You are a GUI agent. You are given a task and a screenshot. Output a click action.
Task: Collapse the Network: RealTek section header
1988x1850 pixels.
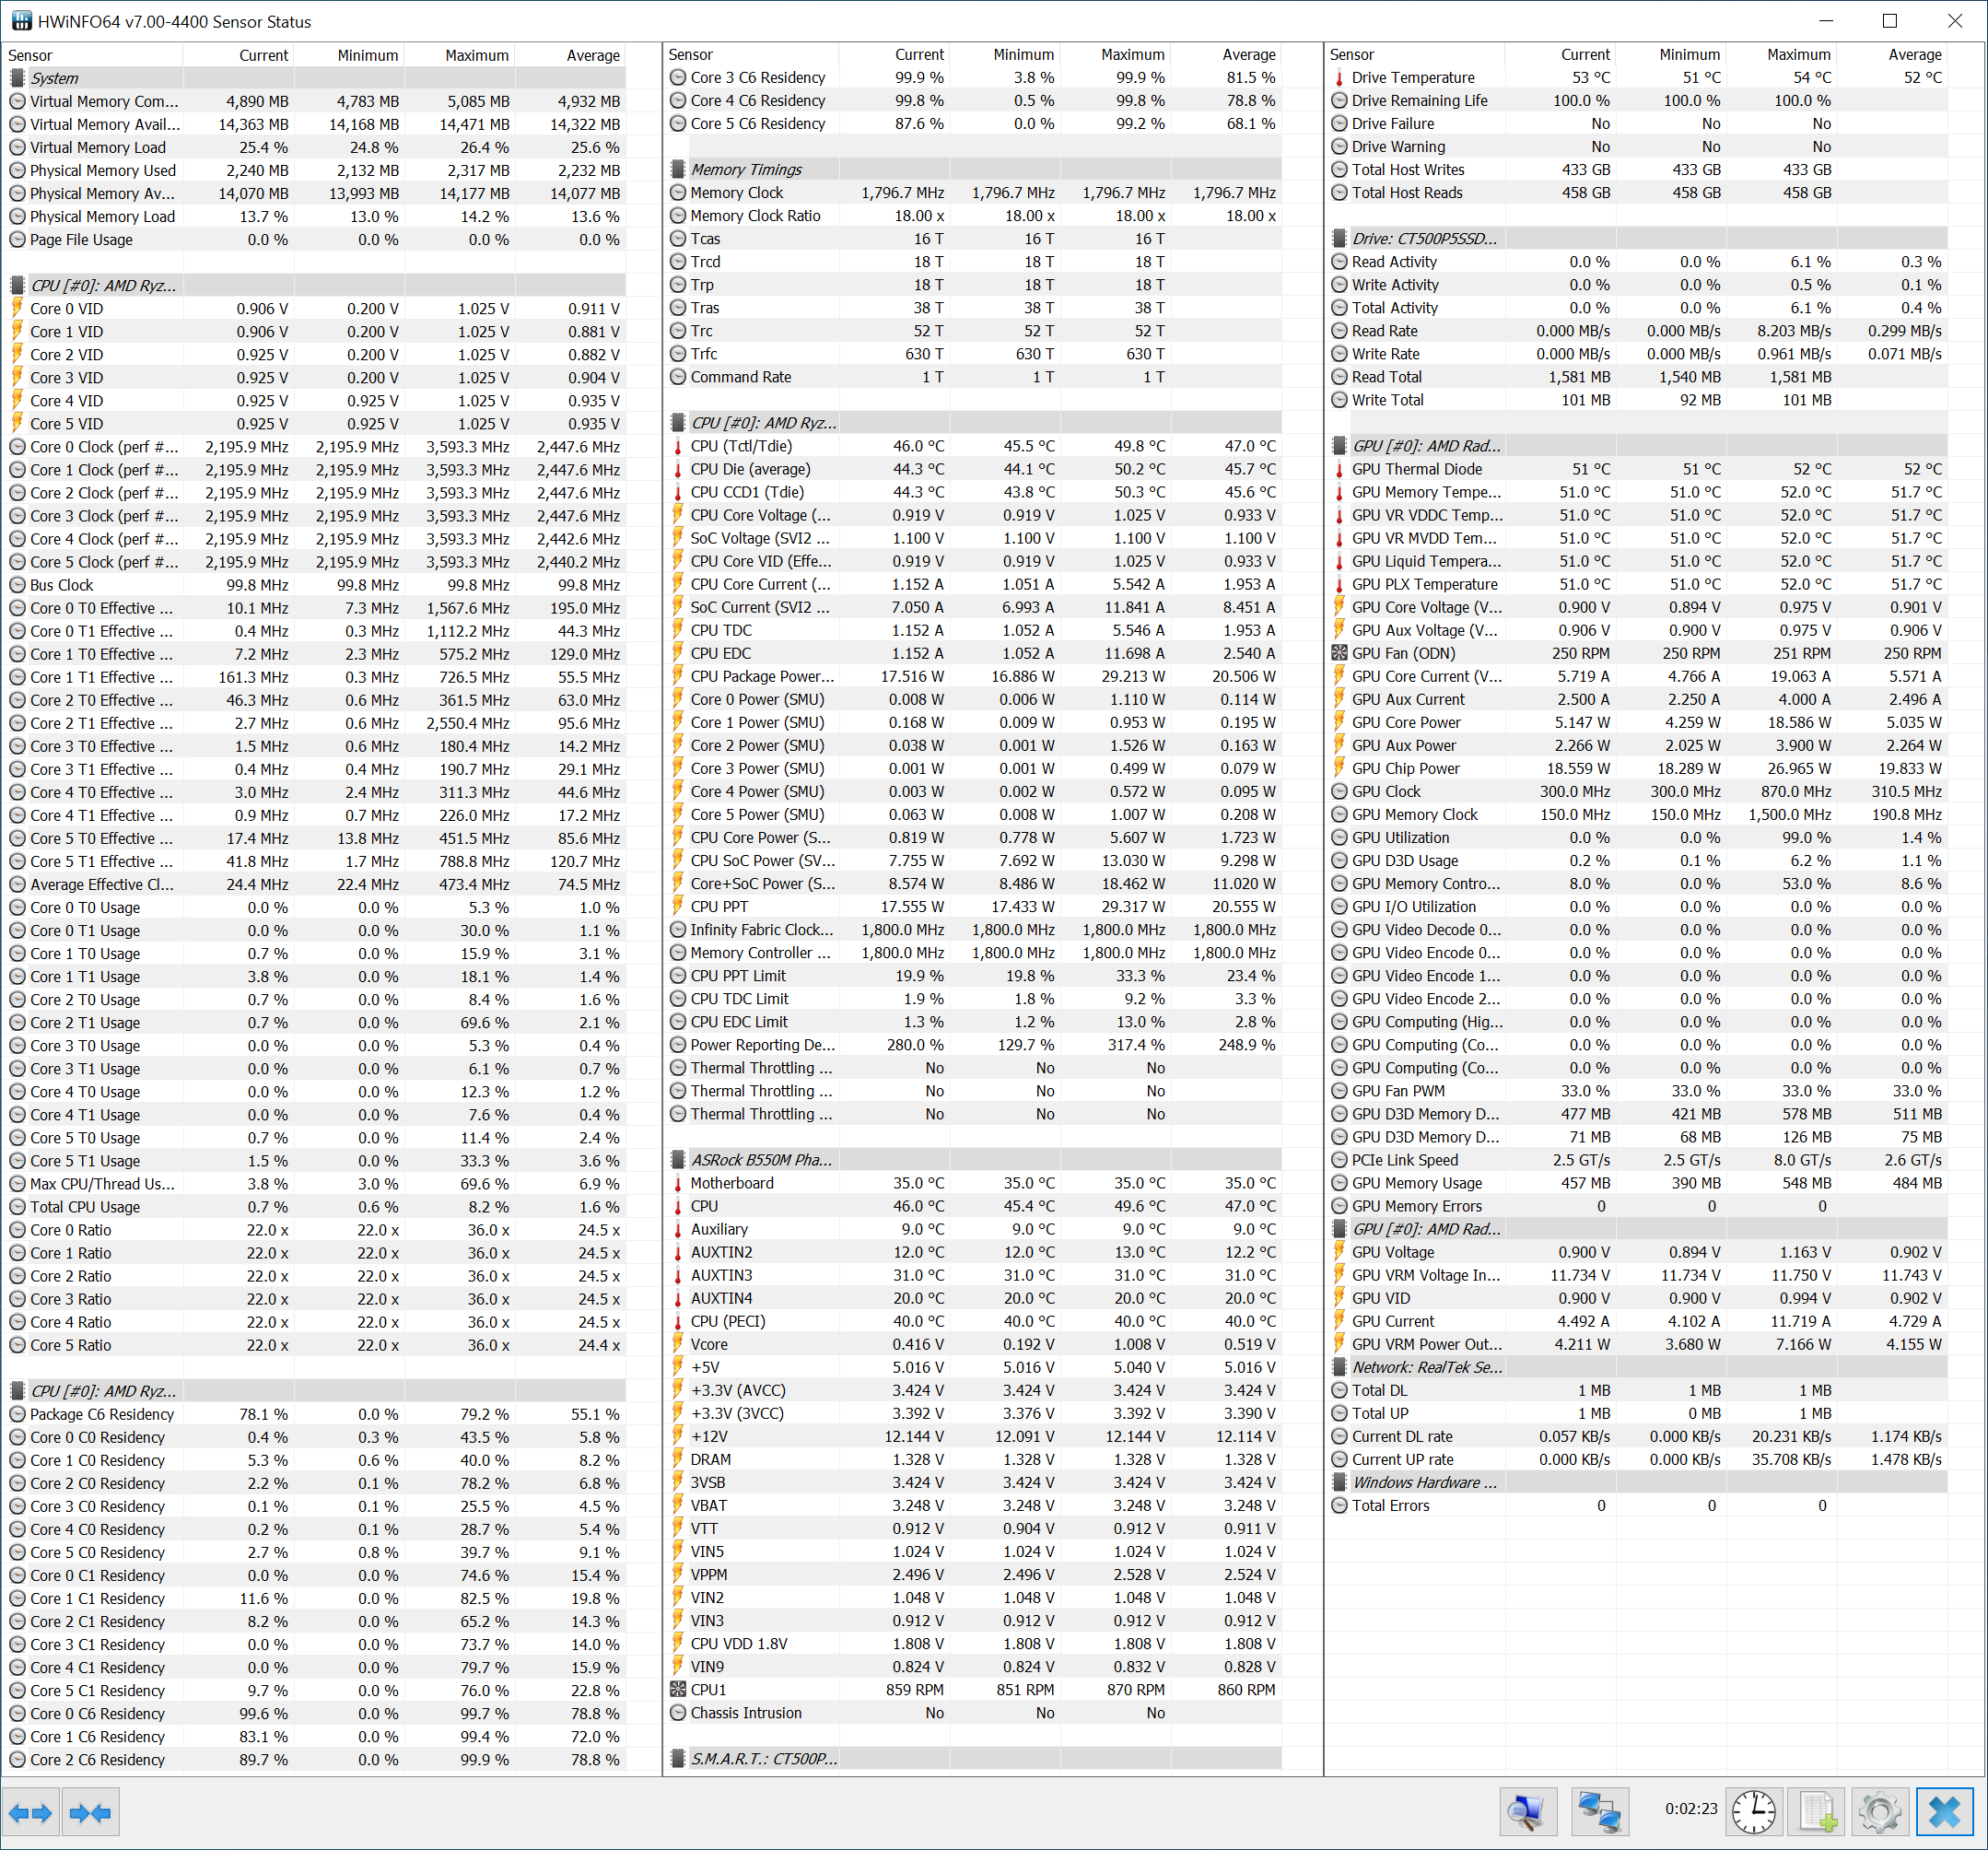pyautogui.click(x=1426, y=1367)
